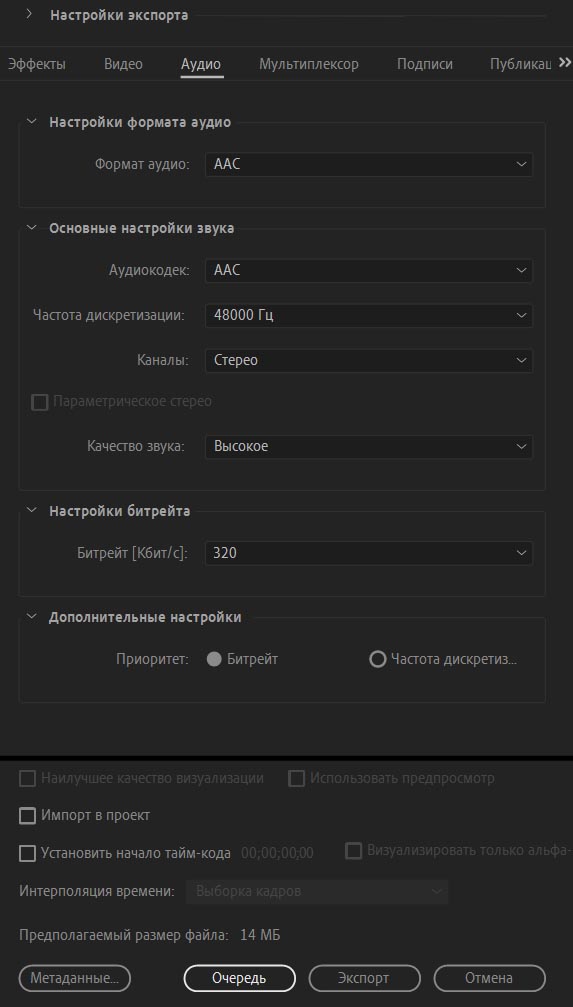The image size is (573, 1007).
Task: Click the Экспорт button
Action: [x=364, y=978]
